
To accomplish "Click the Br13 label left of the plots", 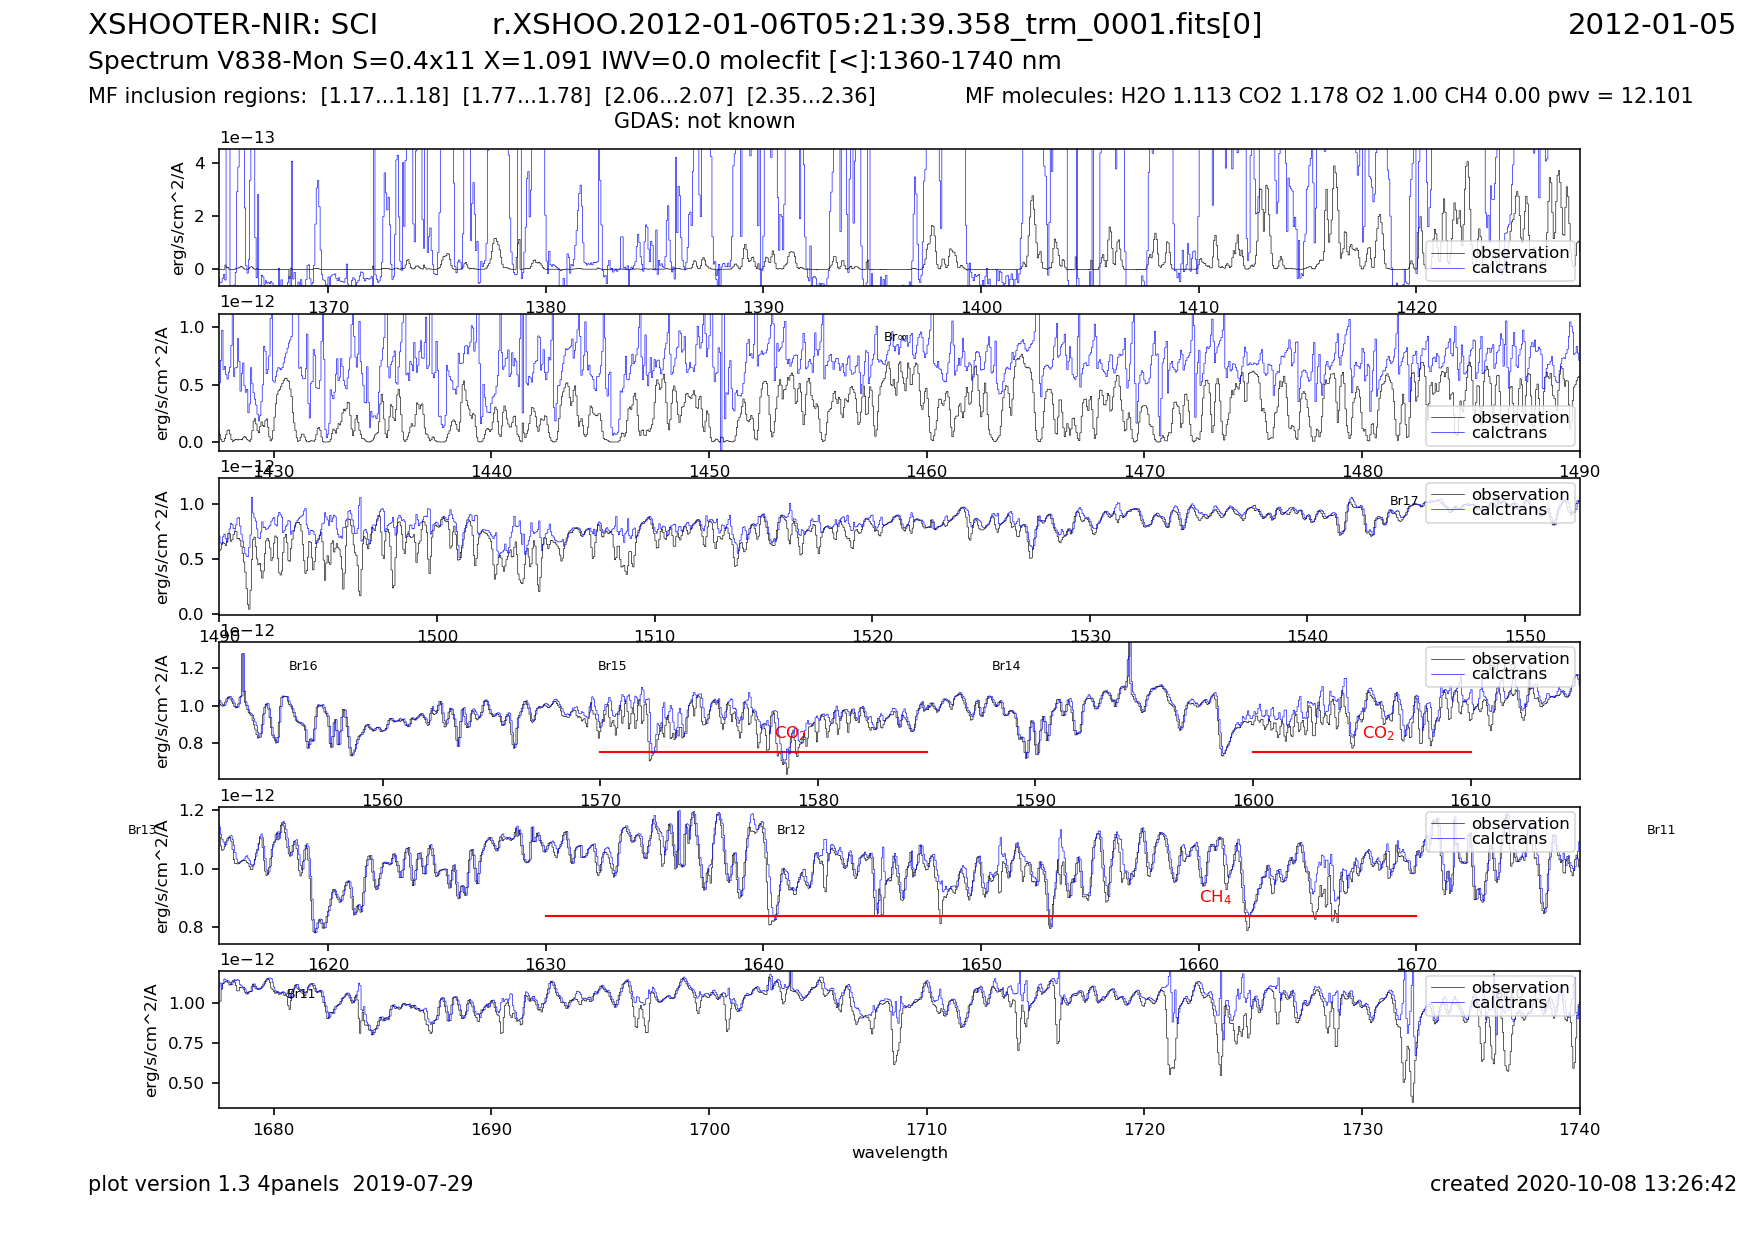I will pyautogui.click(x=142, y=830).
